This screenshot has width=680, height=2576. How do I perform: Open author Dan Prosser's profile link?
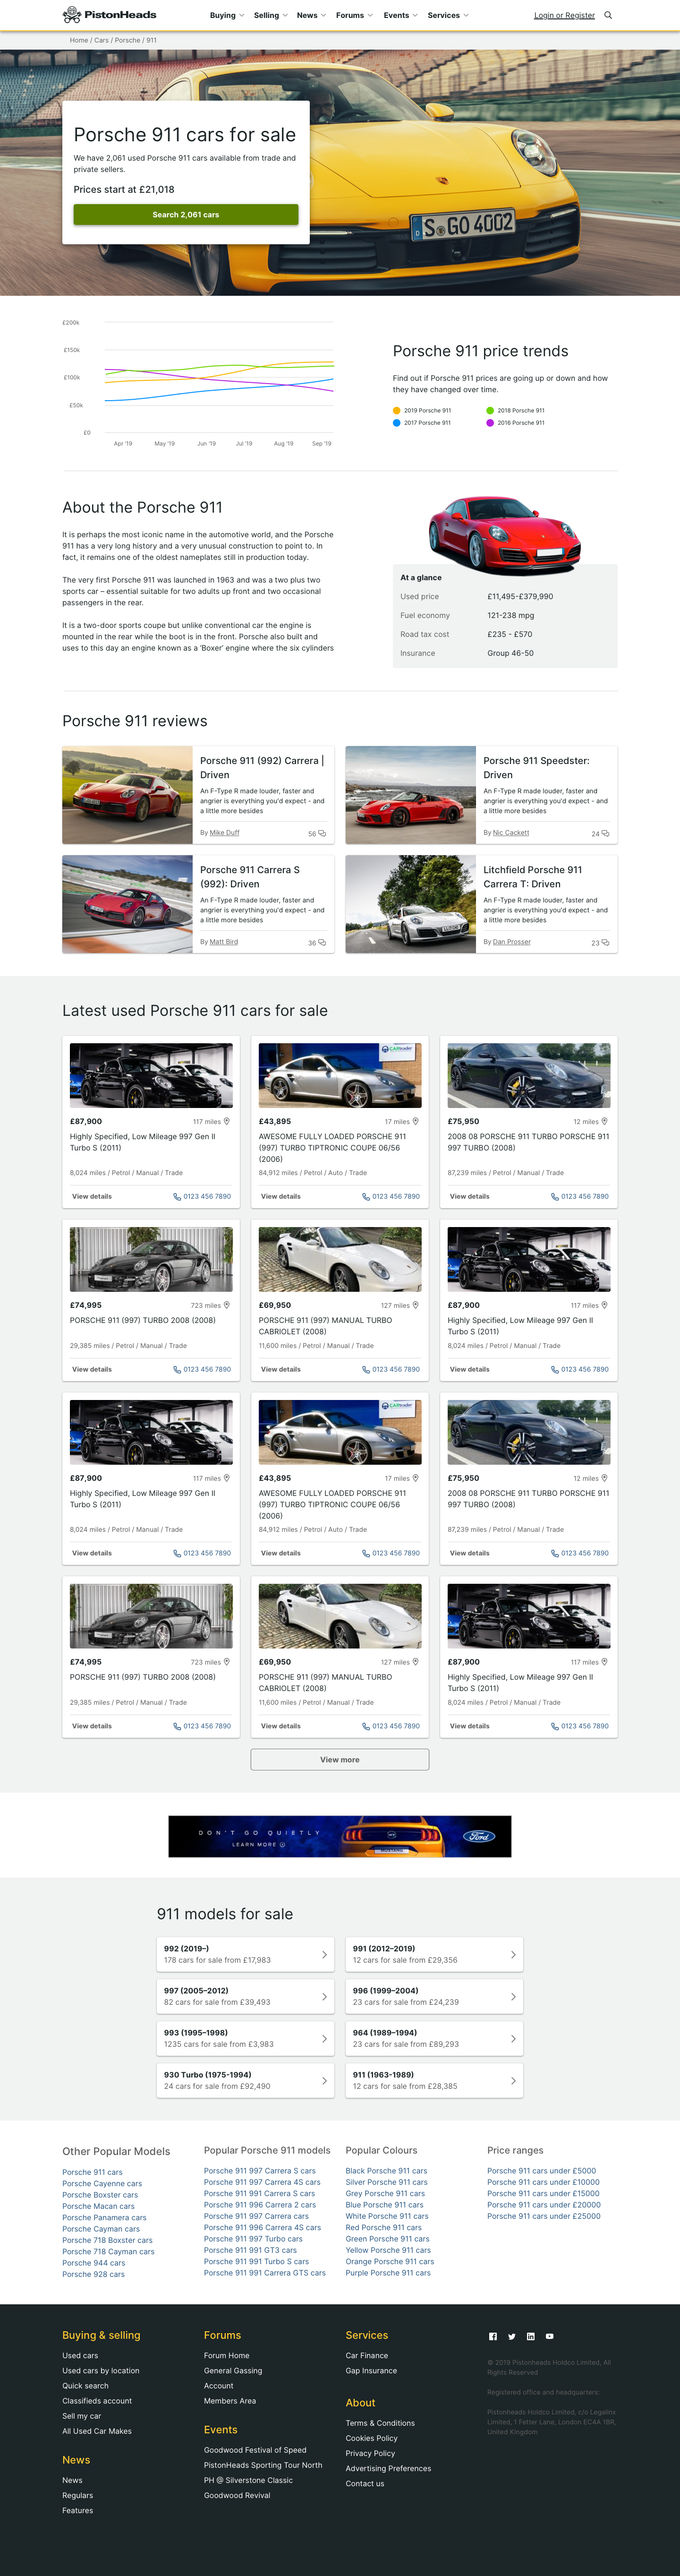click(x=512, y=941)
